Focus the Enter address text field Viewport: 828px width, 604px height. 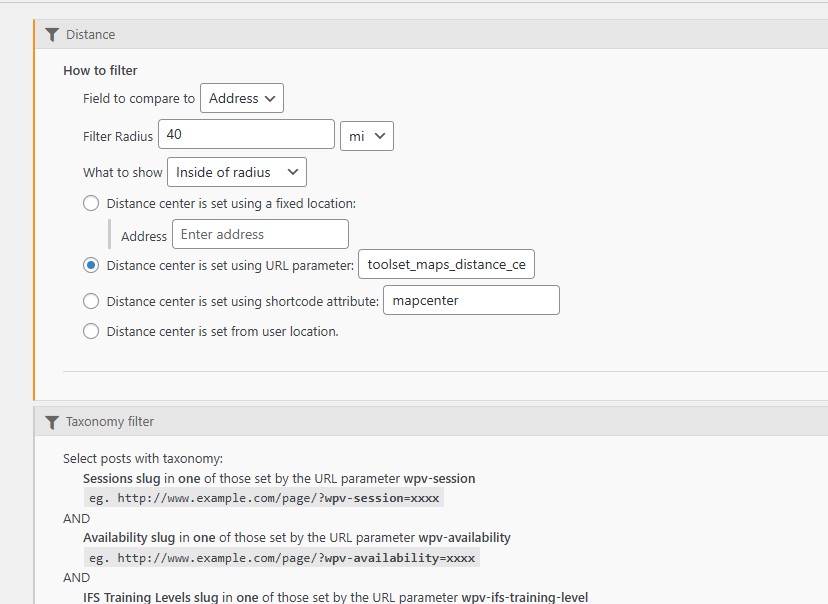260,235
